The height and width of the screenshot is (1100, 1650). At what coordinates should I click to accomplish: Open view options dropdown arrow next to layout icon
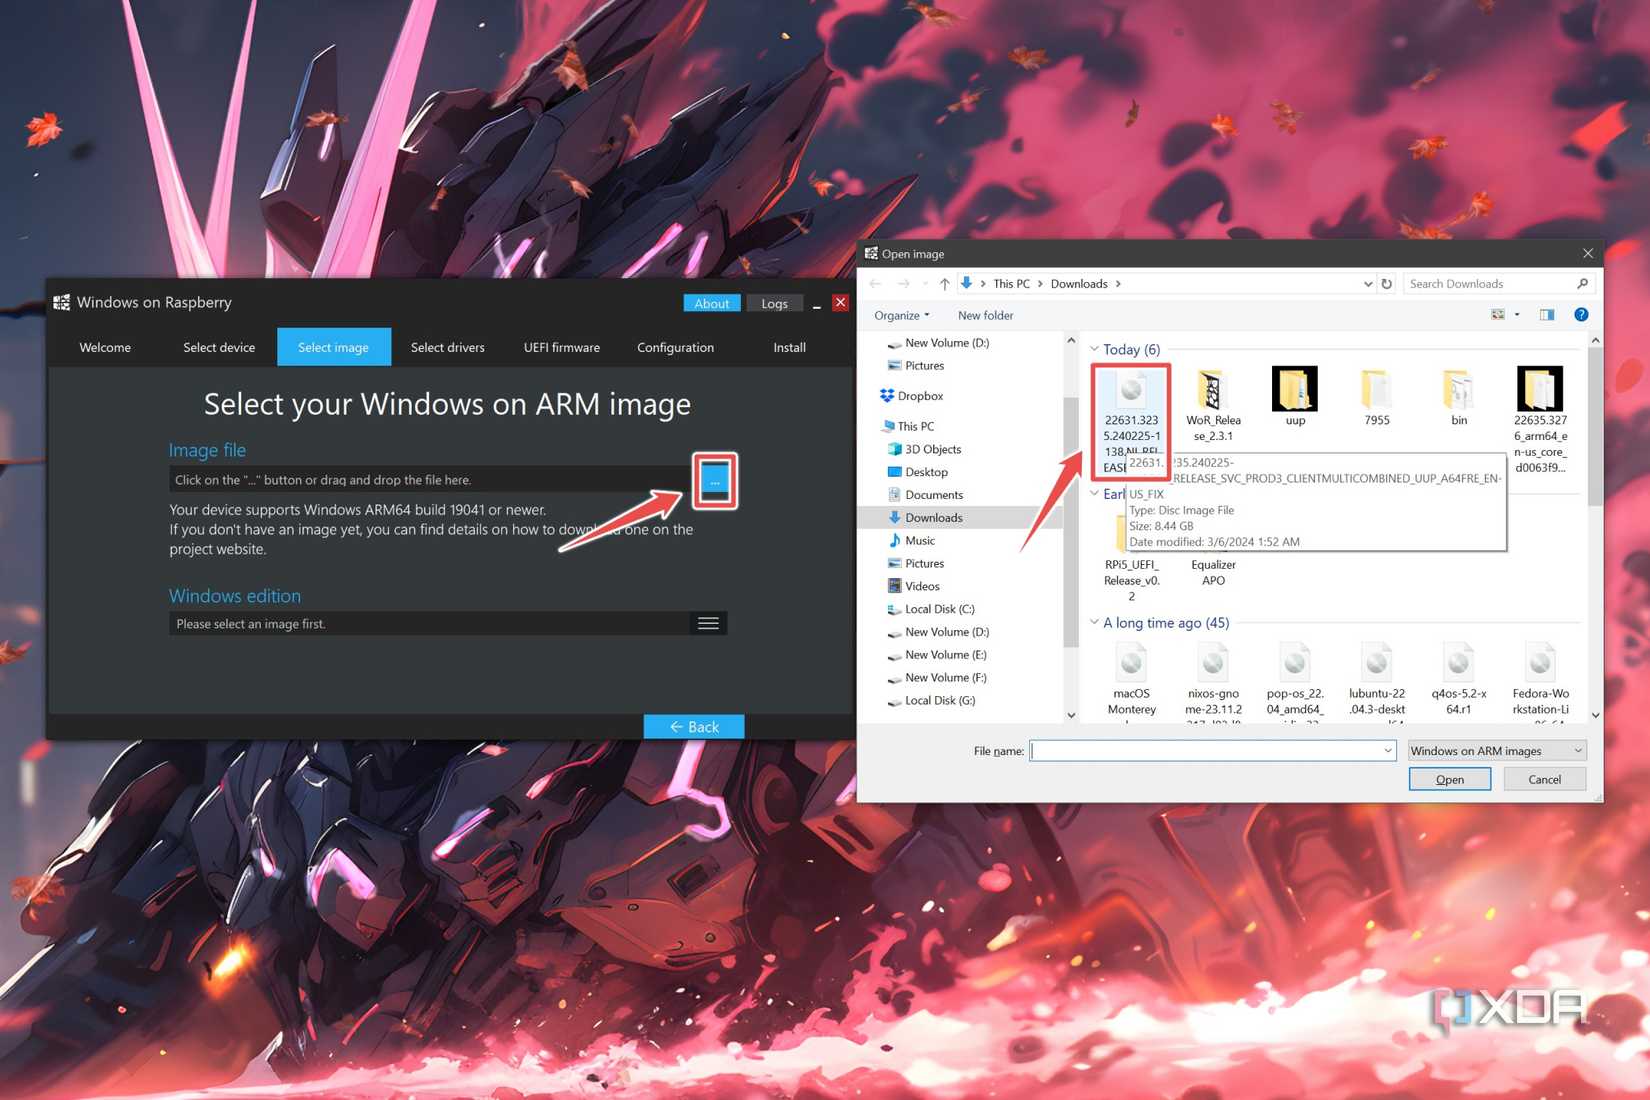pos(1517,315)
